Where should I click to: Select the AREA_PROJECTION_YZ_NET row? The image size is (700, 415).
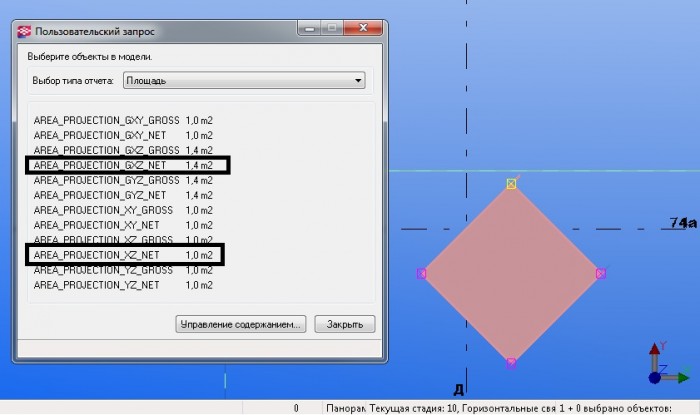point(123,285)
